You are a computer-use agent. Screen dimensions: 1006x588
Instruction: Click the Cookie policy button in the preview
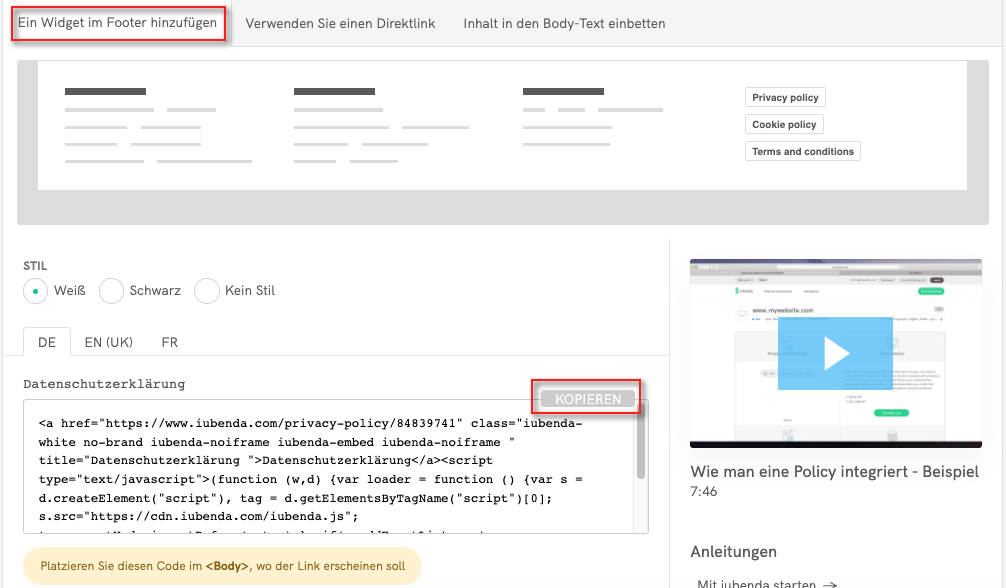pyautogui.click(x=785, y=124)
